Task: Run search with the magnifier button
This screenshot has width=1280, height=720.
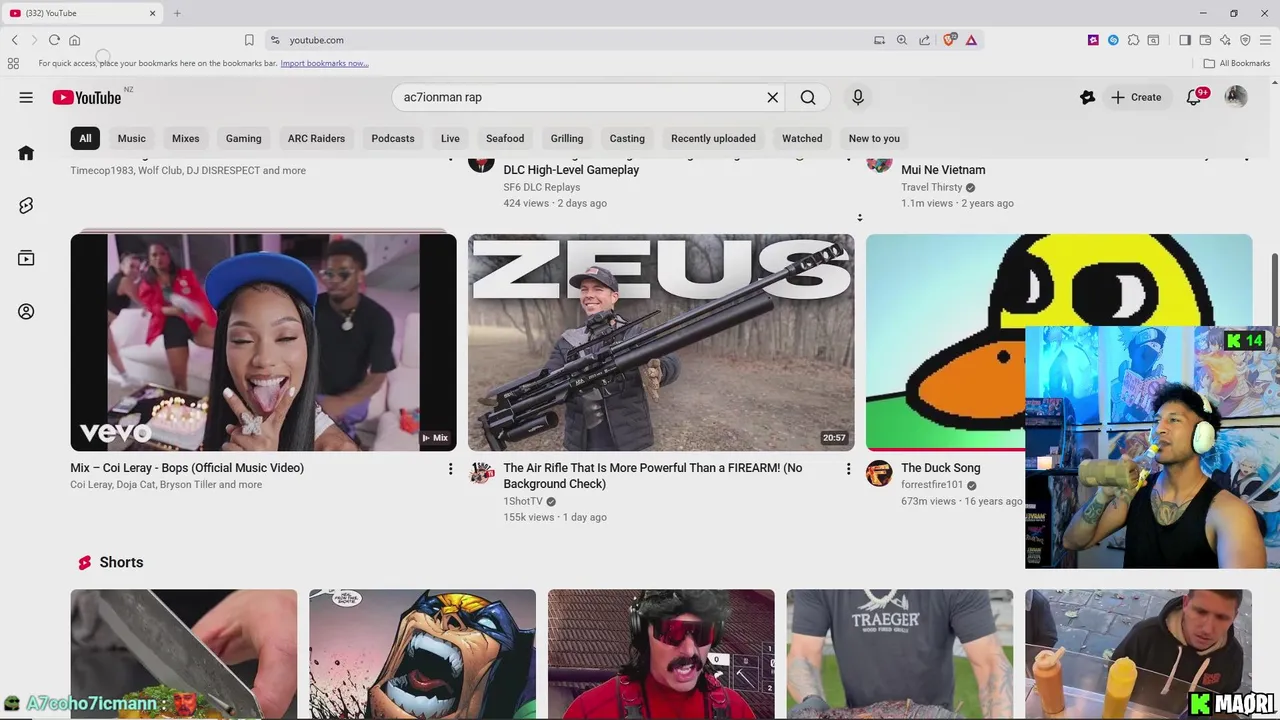Action: pyautogui.click(x=808, y=97)
